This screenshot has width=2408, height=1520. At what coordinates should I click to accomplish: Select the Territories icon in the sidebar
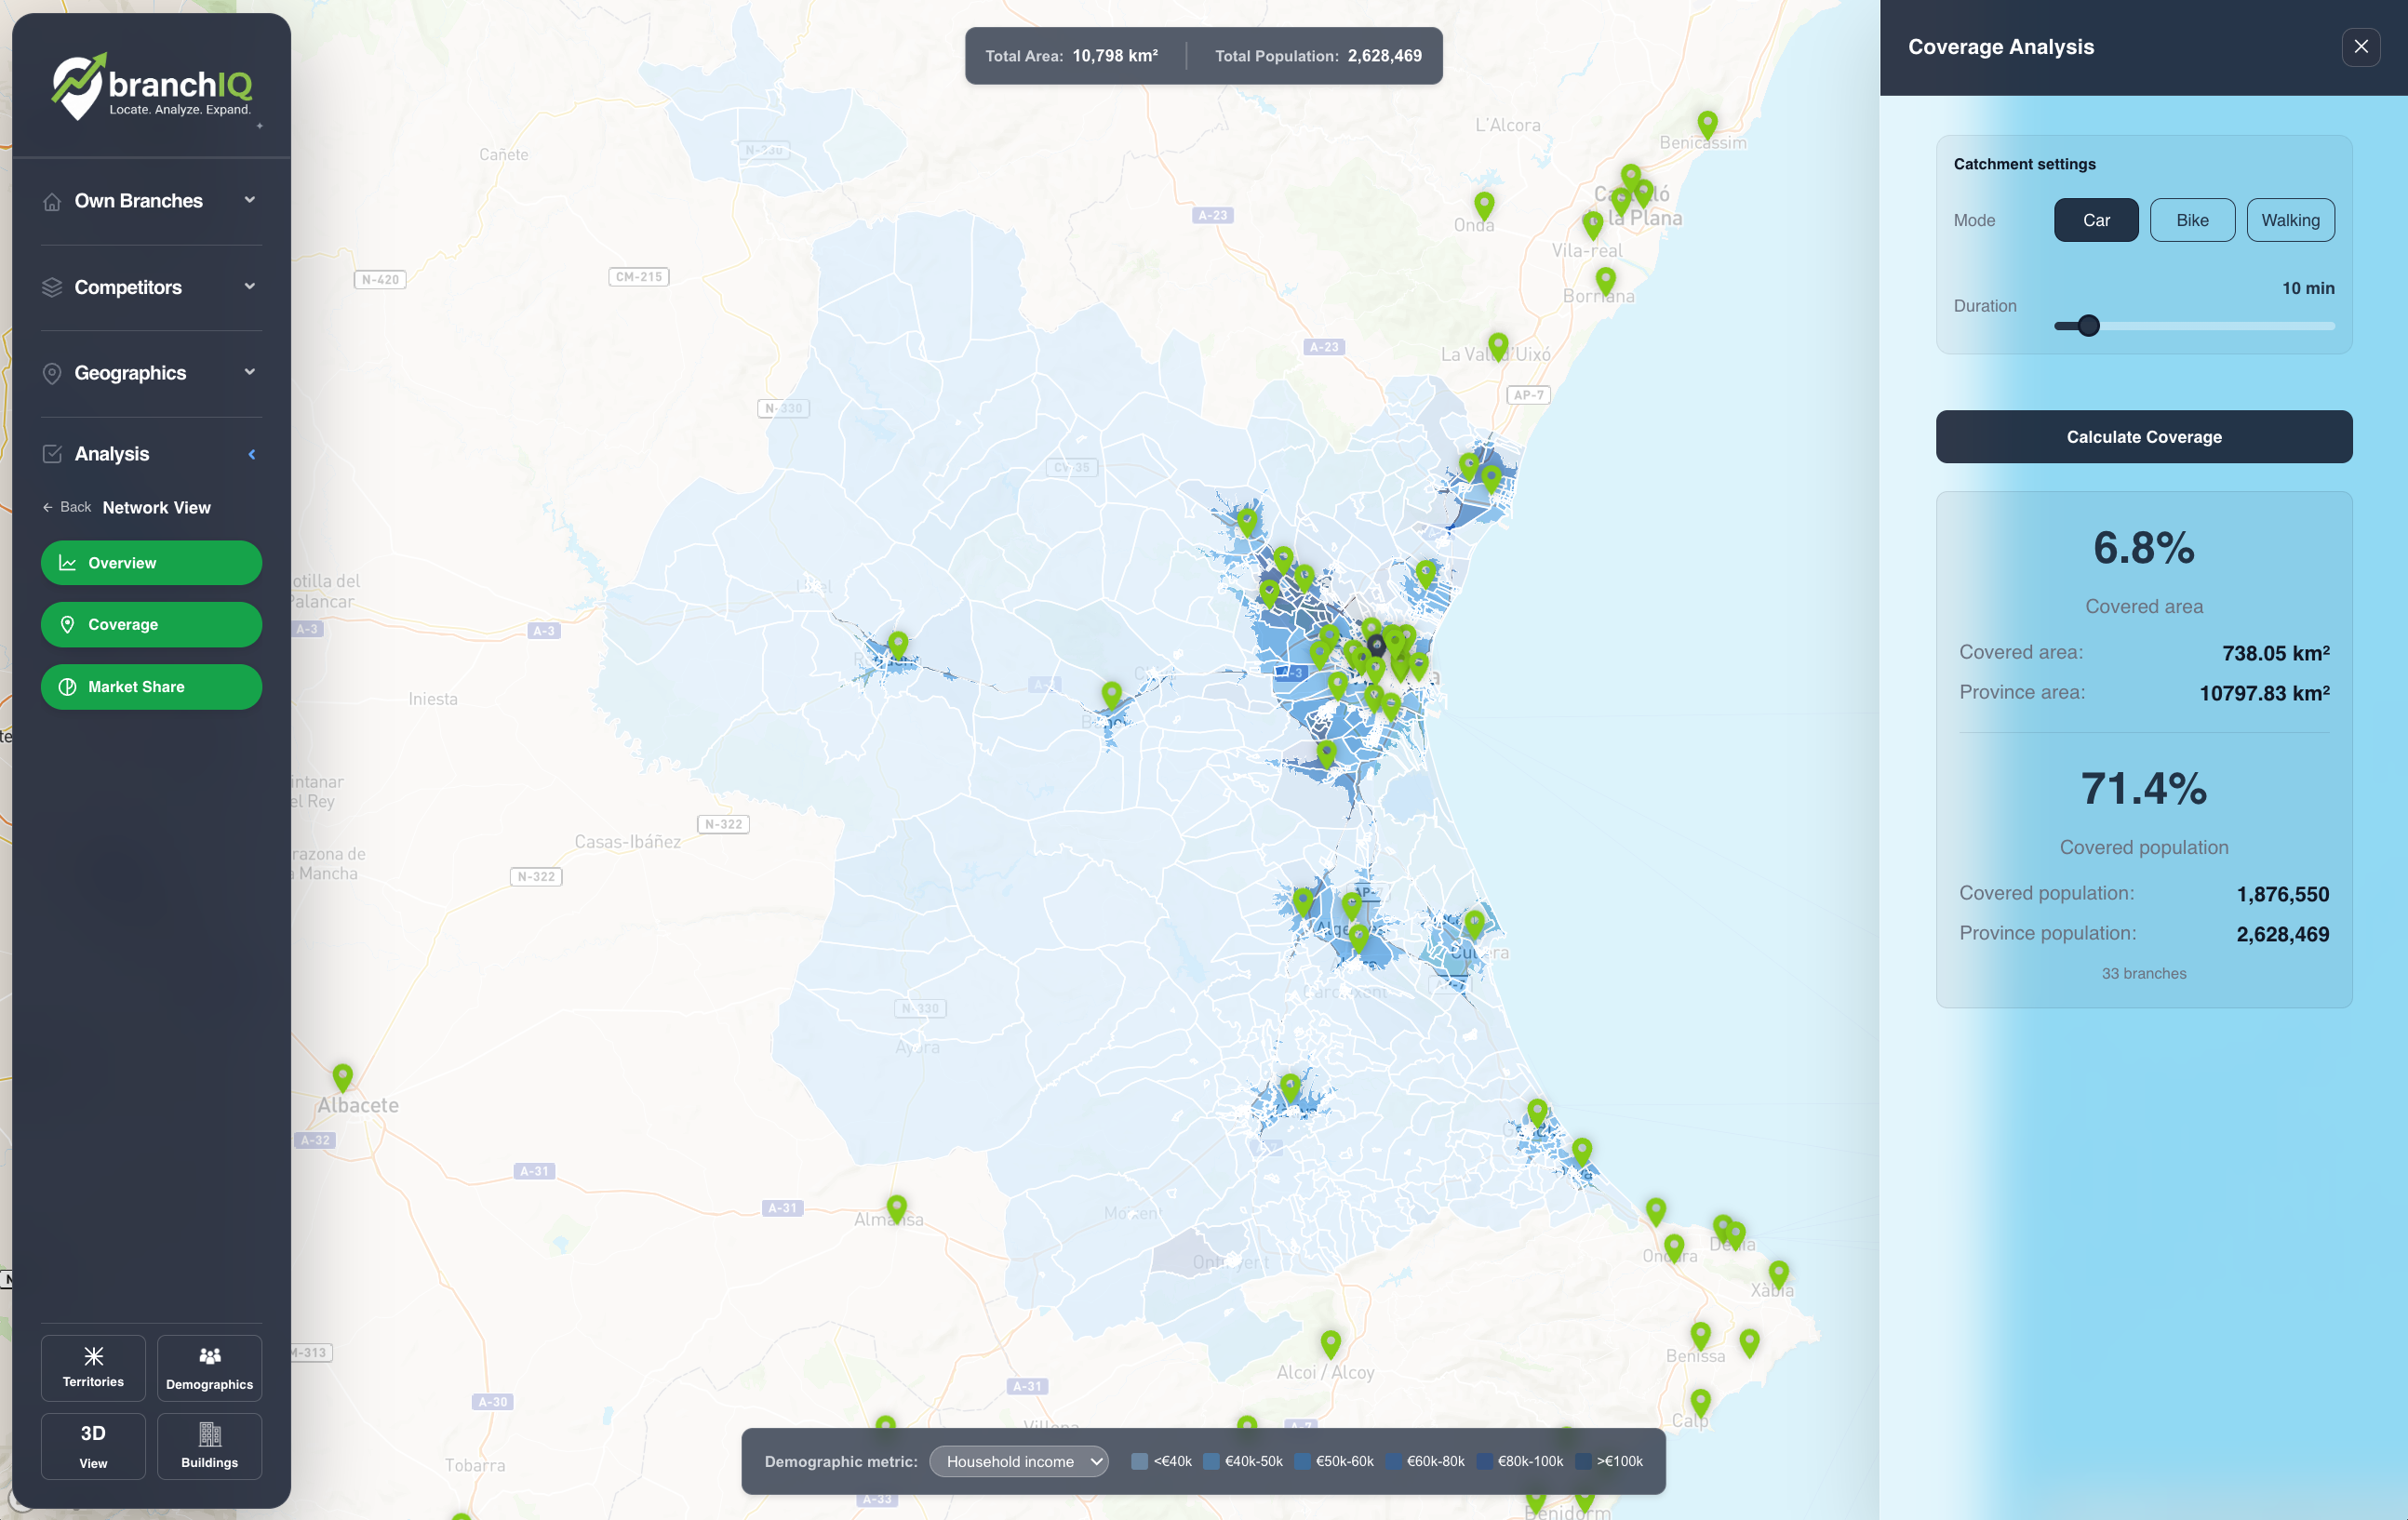tap(93, 1356)
